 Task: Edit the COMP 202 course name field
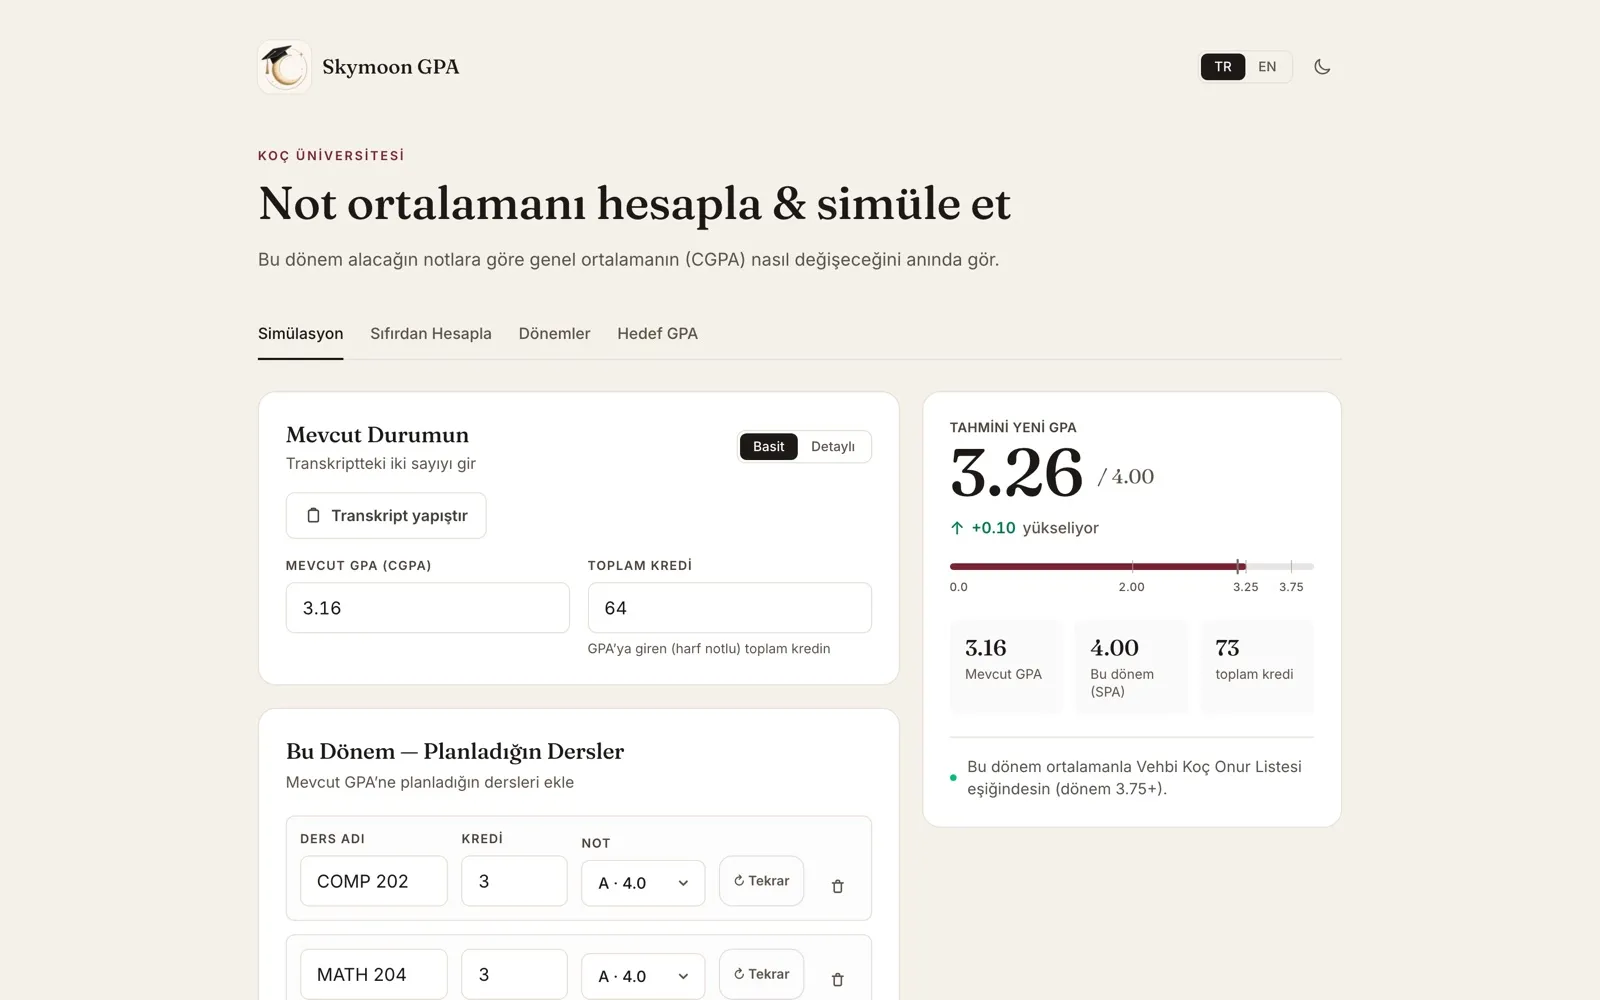click(373, 881)
